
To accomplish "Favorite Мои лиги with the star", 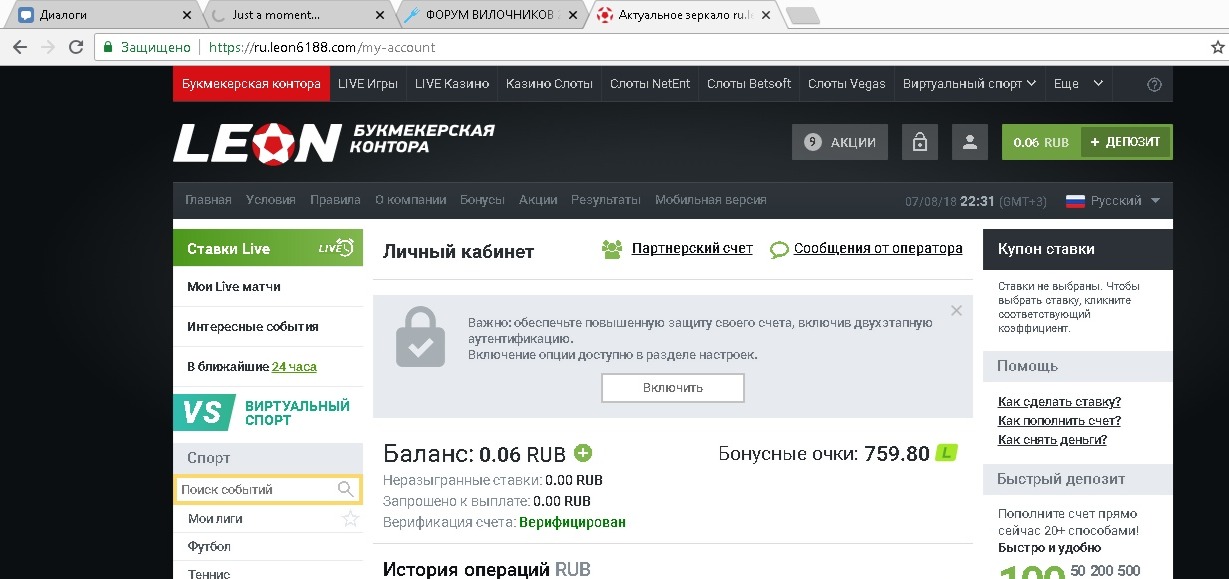I will [x=350, y=519].
